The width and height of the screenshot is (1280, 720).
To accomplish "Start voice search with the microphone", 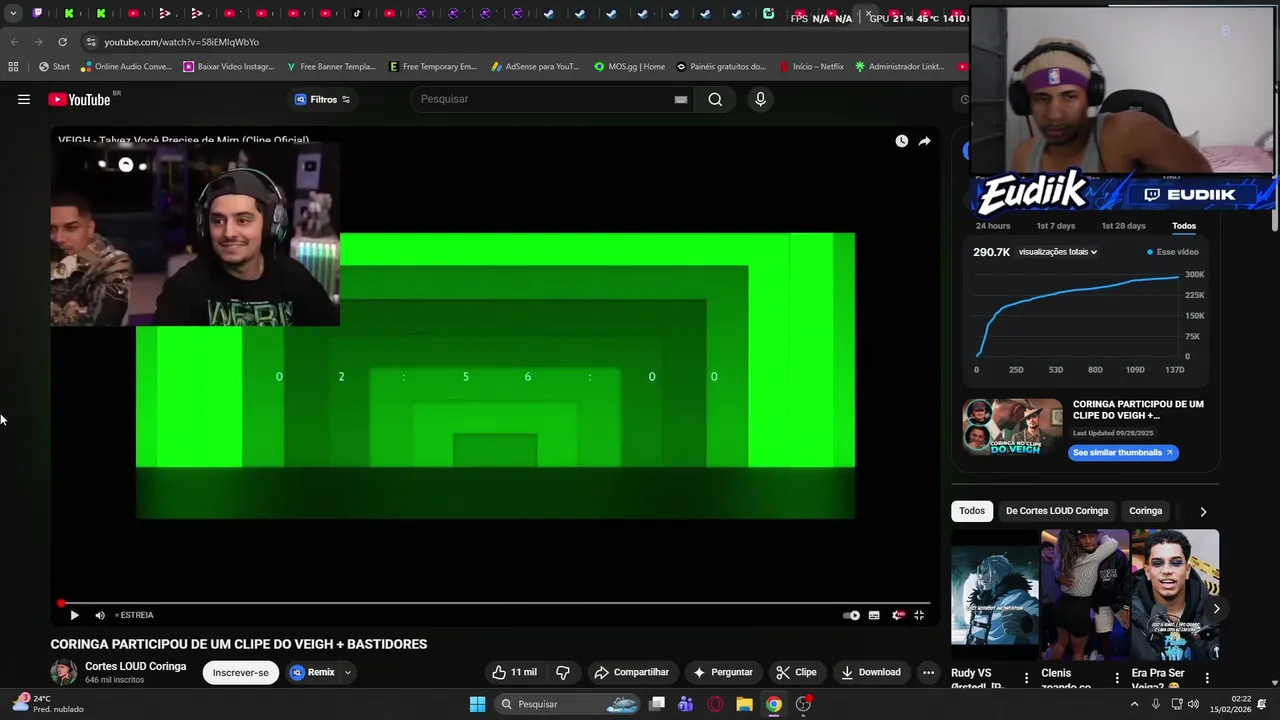I will (x=760, y=99).
